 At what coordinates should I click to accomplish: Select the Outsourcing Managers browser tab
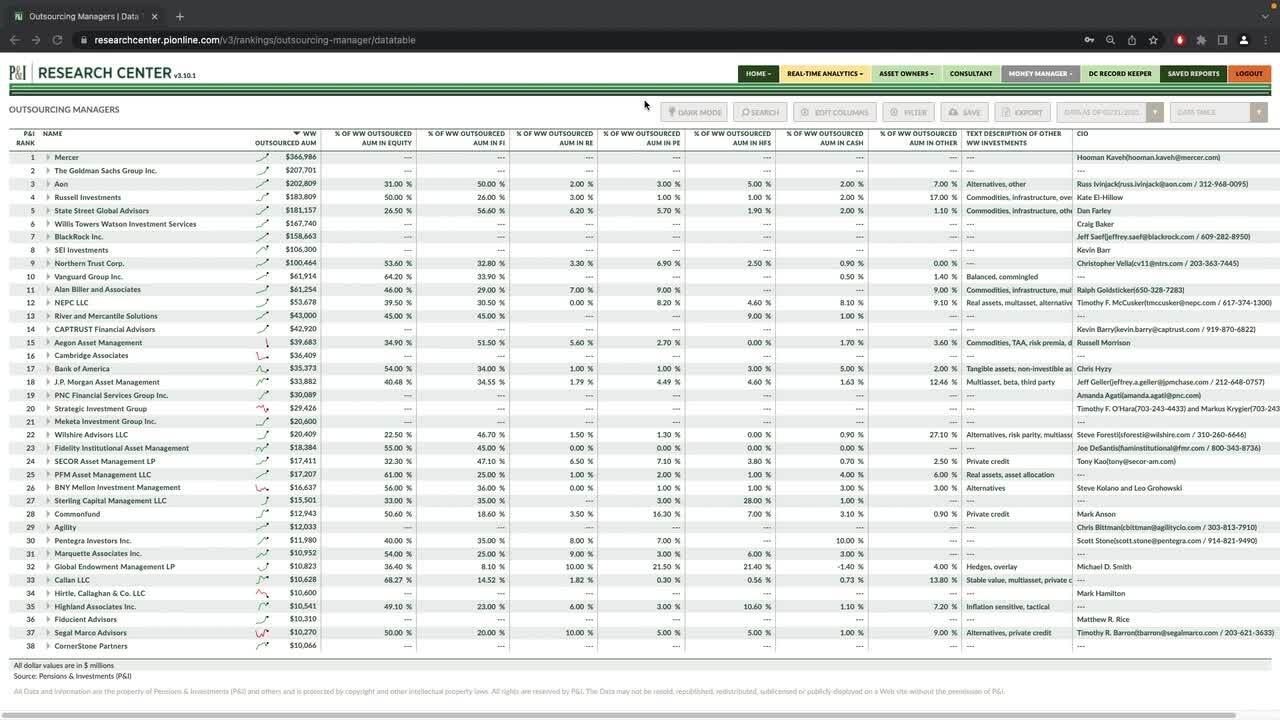[x=84, y=16]
